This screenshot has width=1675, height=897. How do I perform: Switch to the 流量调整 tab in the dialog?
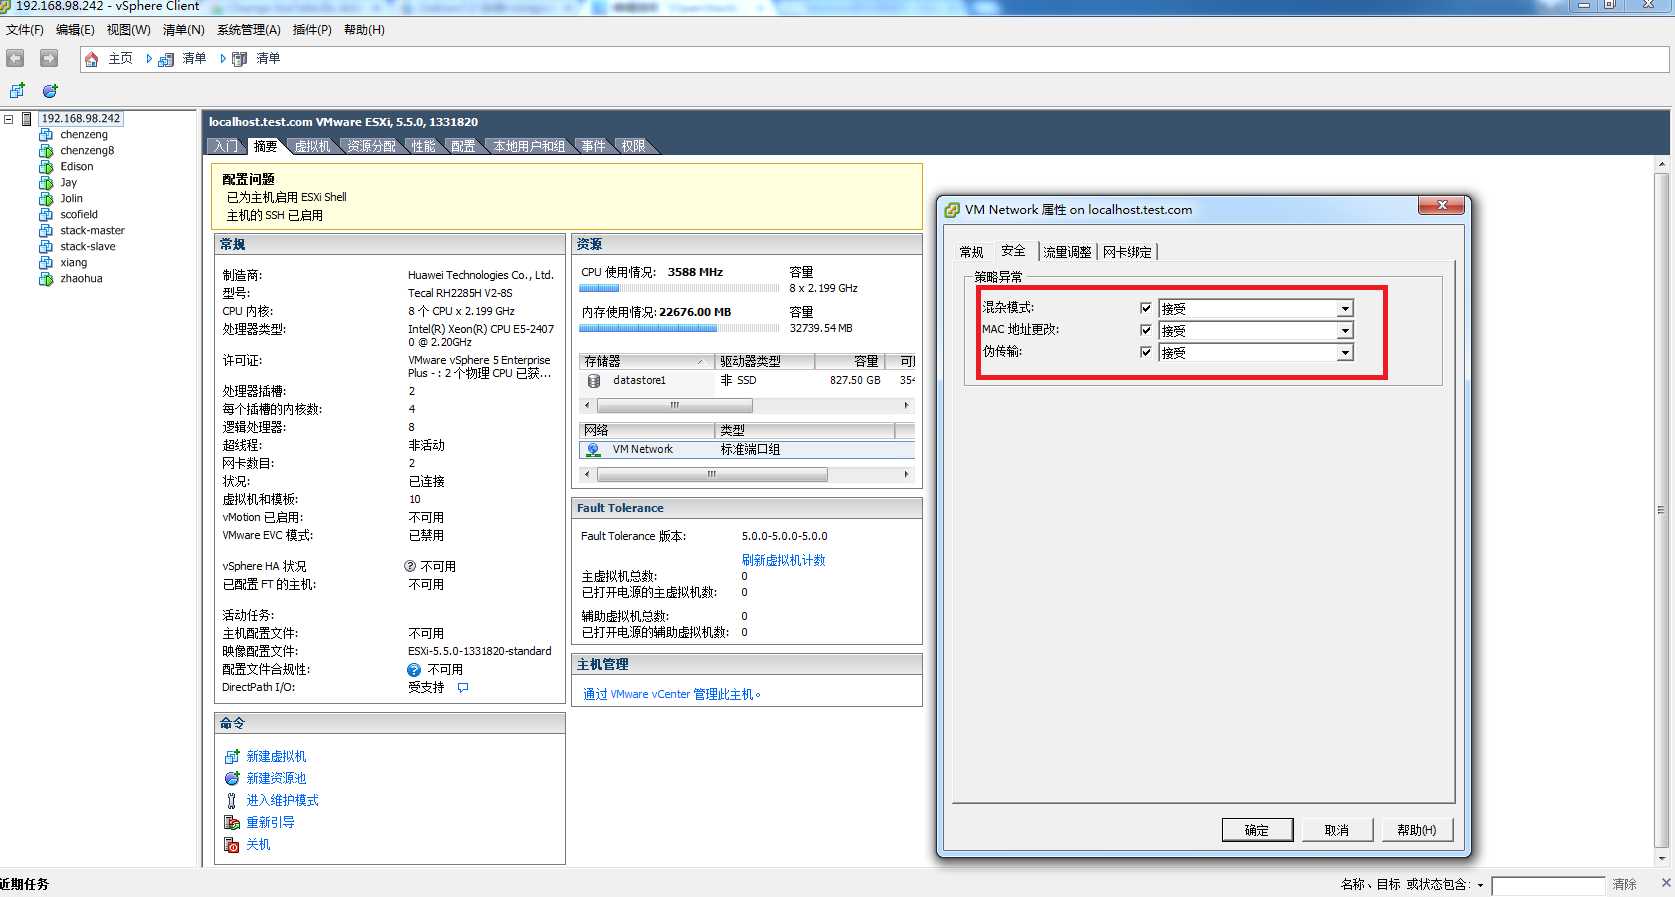(x=1067, y=252)
